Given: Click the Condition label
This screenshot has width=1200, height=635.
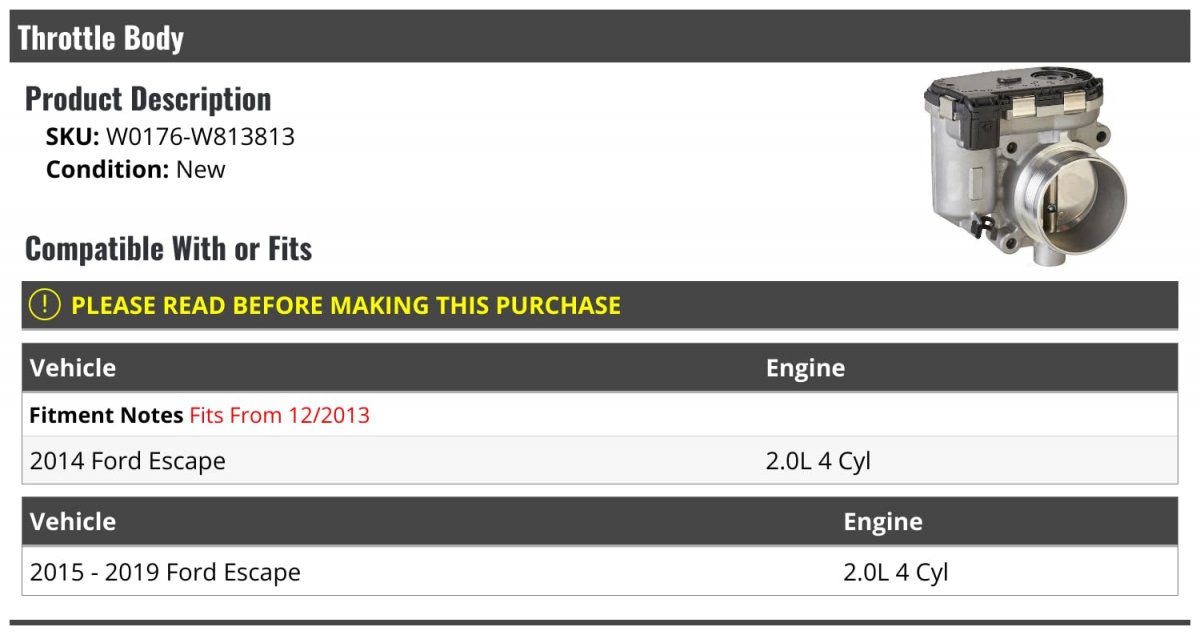Looking at the screenshot, I should (x=107, y=169).
